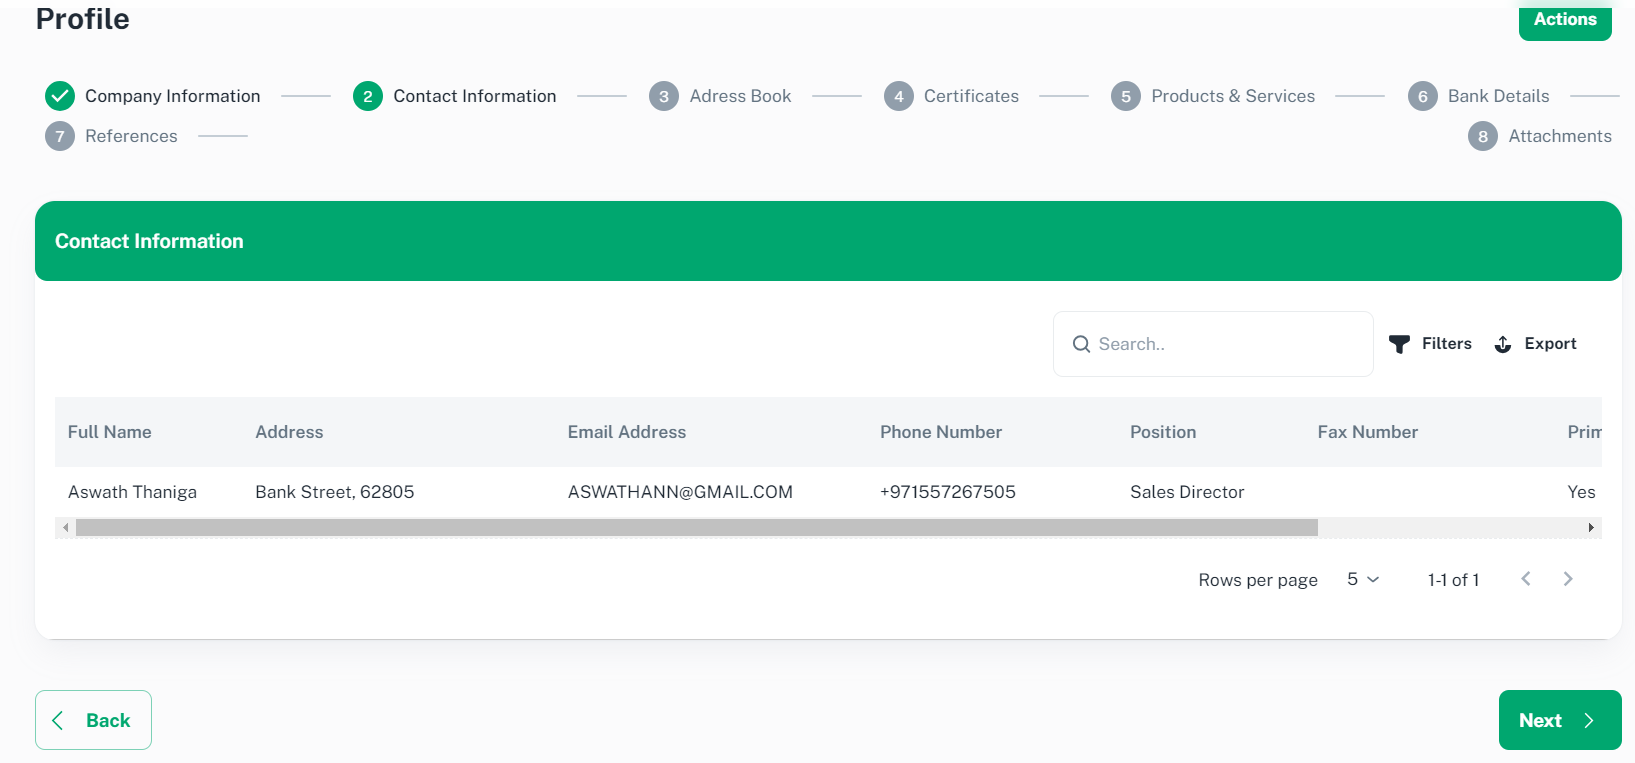Click the step 5 Products & Services circle
Viewport: 1635px width, 763px height.
click(x=1126, y=96)
